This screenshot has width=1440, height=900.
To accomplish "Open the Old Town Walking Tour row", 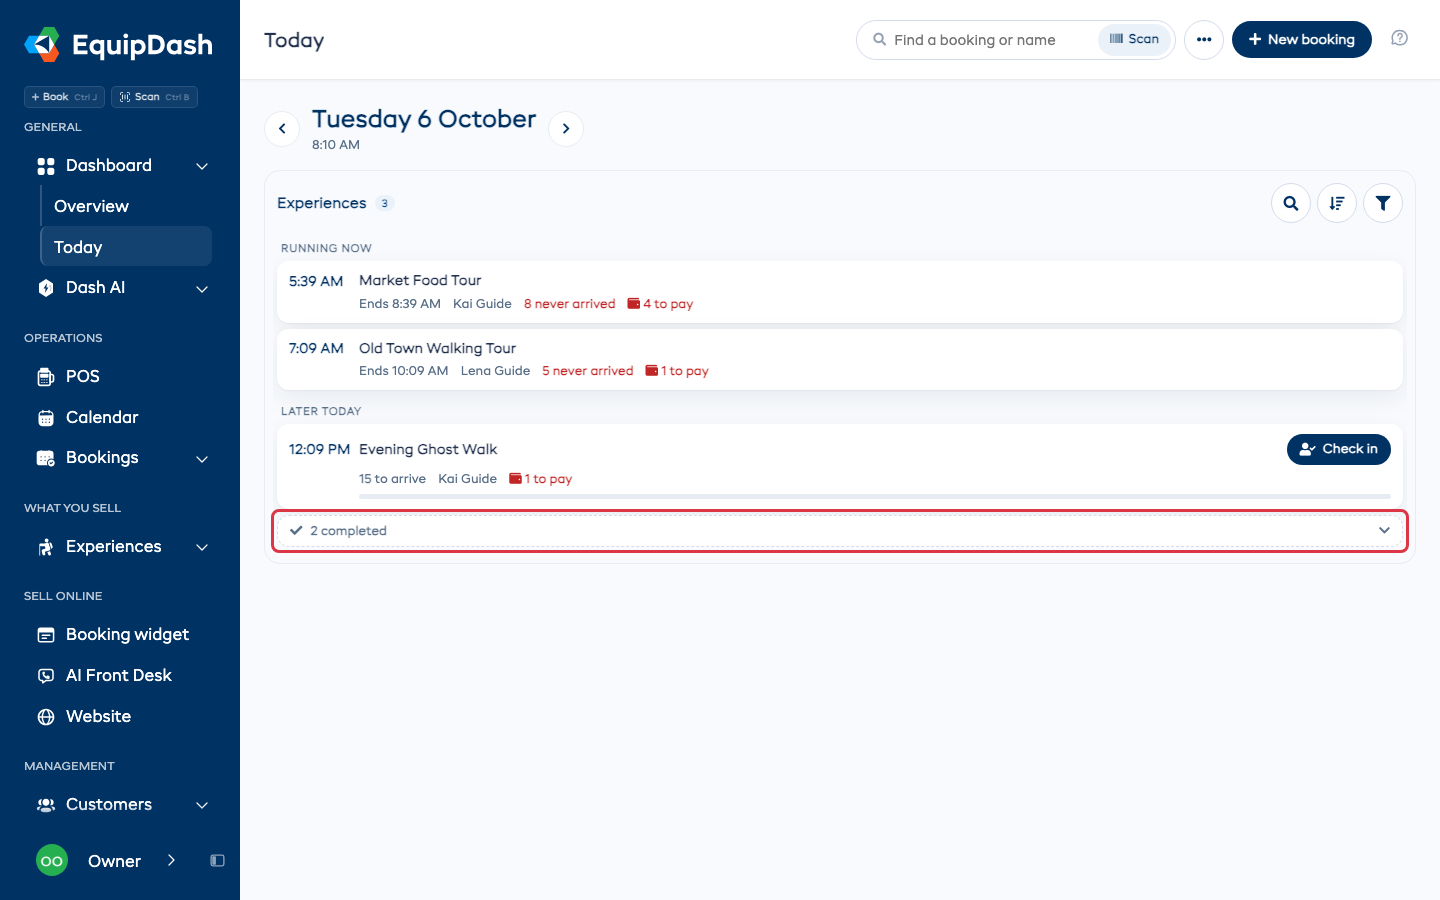I will tap(840, 360).
